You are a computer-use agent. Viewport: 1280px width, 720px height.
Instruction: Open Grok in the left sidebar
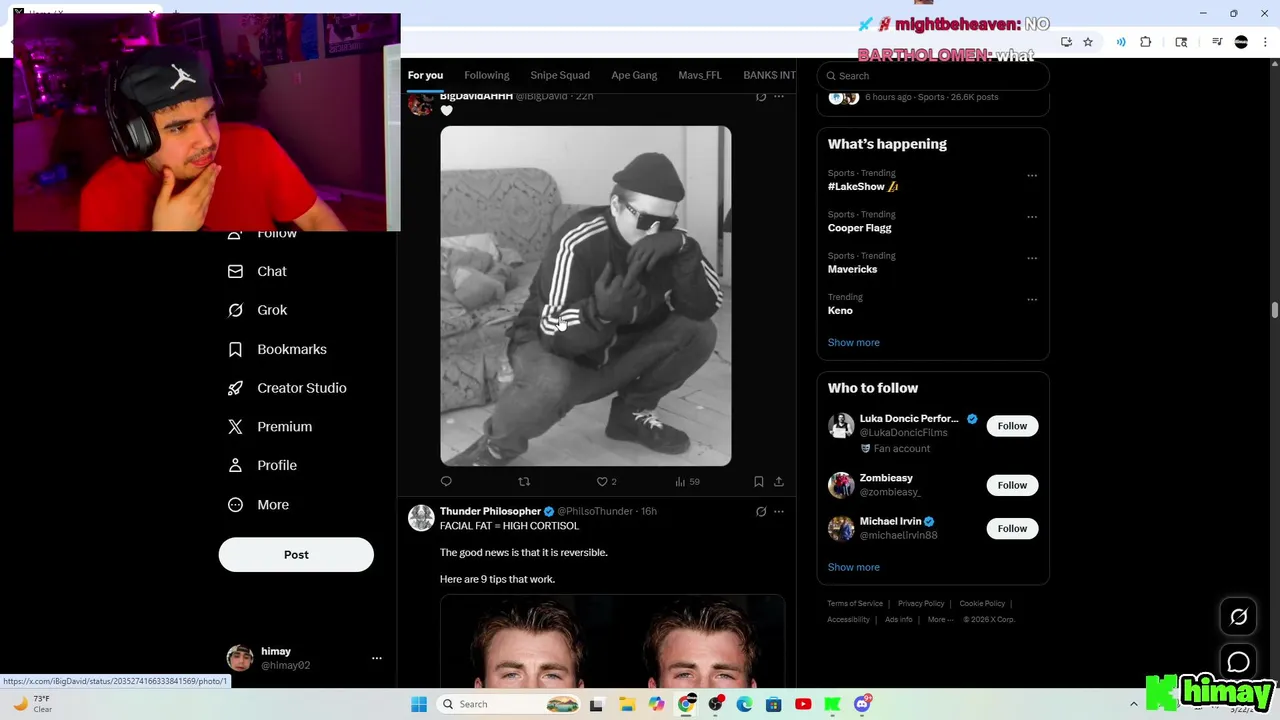coord(257,310)
